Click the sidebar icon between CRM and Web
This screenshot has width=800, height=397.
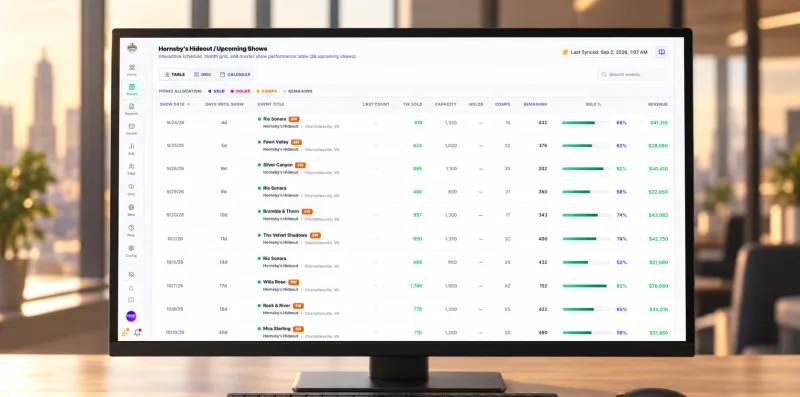pyautogui.click(x=132, y=189)
